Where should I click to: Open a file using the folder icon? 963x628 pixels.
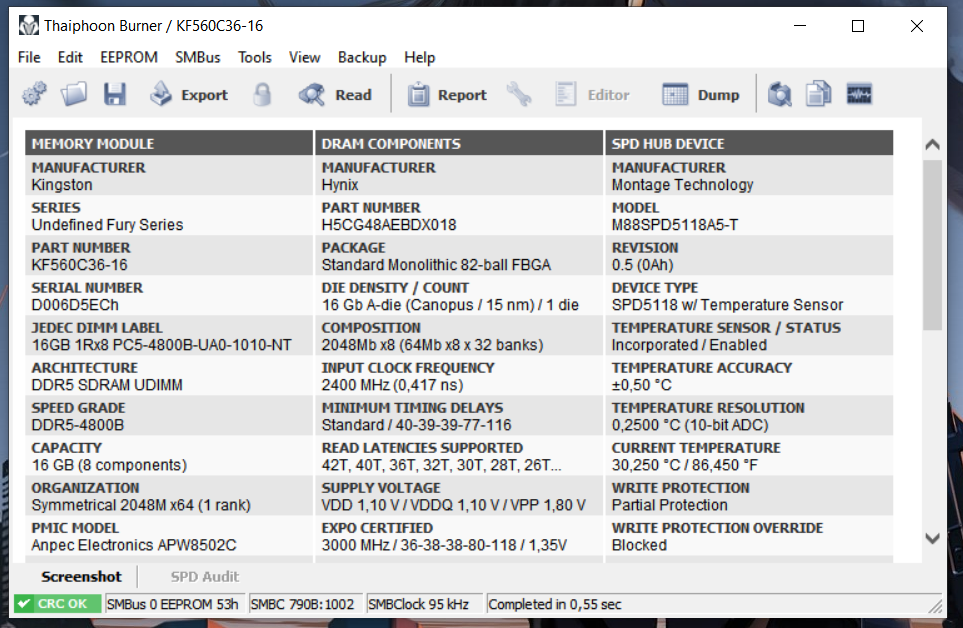tap(74, 95)
